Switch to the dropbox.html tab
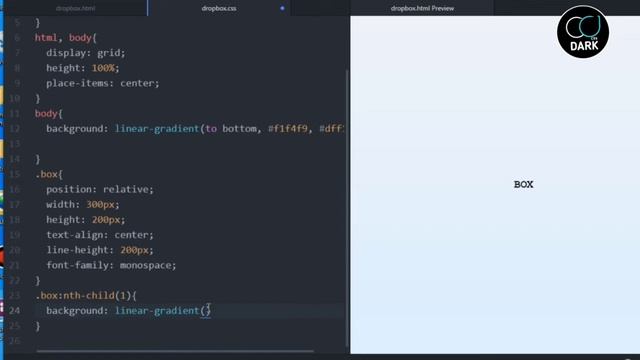 [x=76, y=8]
